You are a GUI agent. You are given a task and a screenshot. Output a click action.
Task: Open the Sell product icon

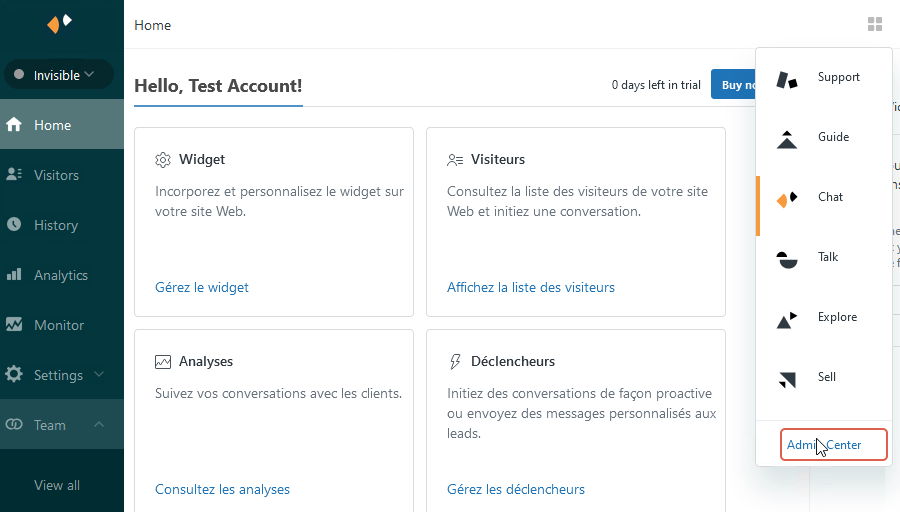(788, 378)
